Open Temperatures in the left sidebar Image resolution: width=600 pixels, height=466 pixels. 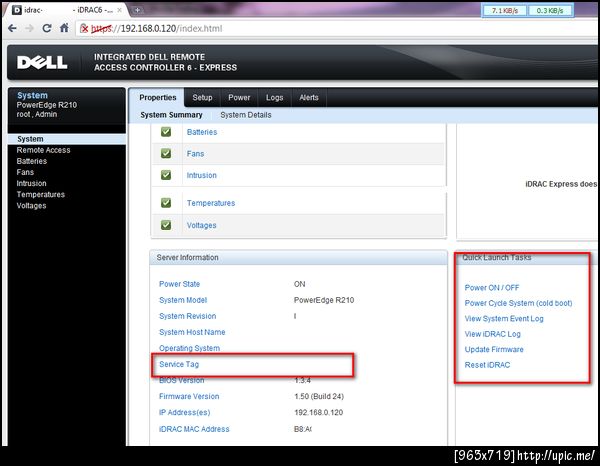[41, 194]
